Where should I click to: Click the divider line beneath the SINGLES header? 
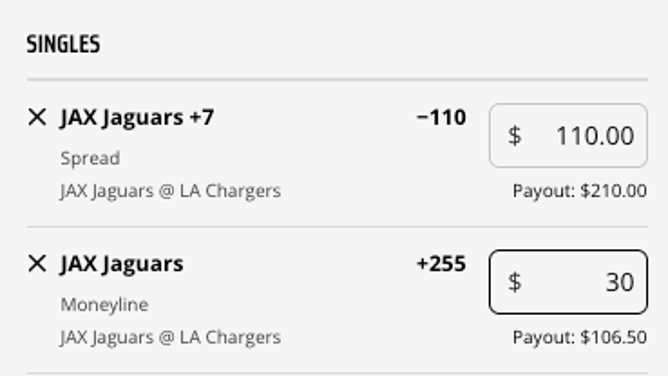click(x=337, y=79)
